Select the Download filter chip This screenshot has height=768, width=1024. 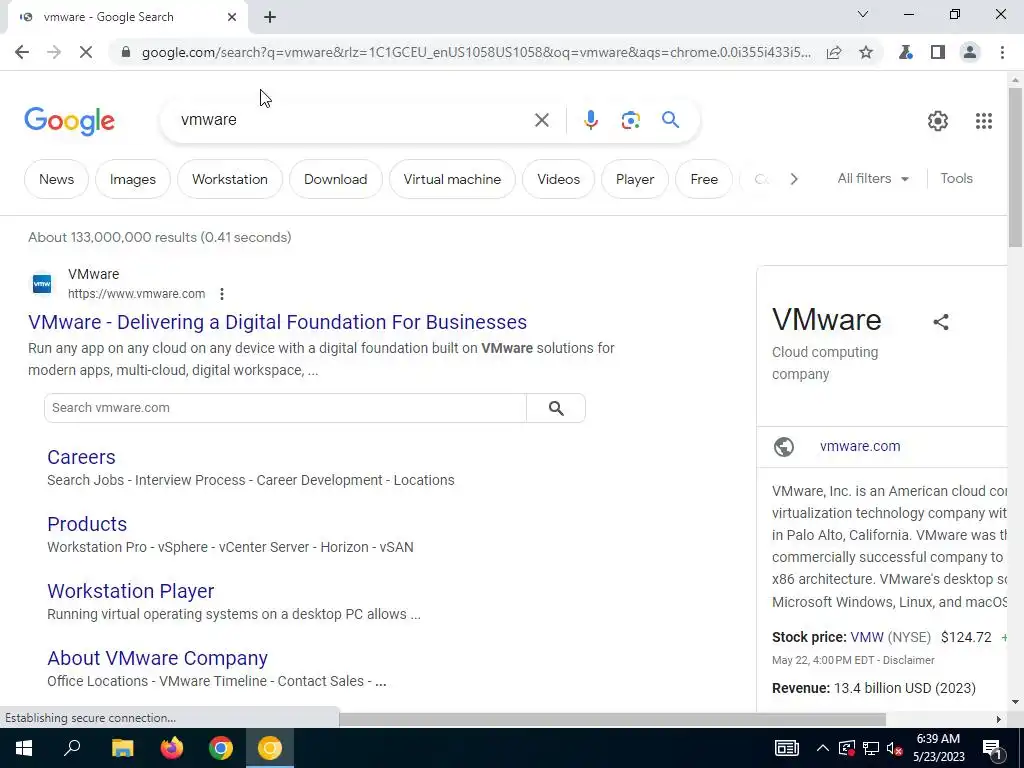(336, 179)
